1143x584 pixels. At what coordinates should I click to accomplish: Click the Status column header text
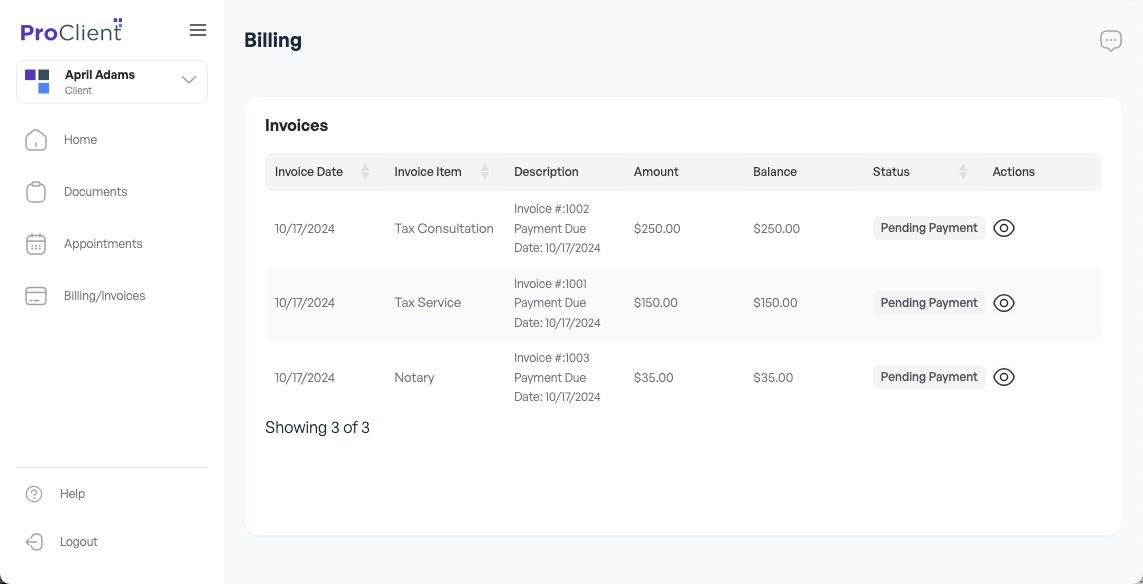tap(891, 172)
